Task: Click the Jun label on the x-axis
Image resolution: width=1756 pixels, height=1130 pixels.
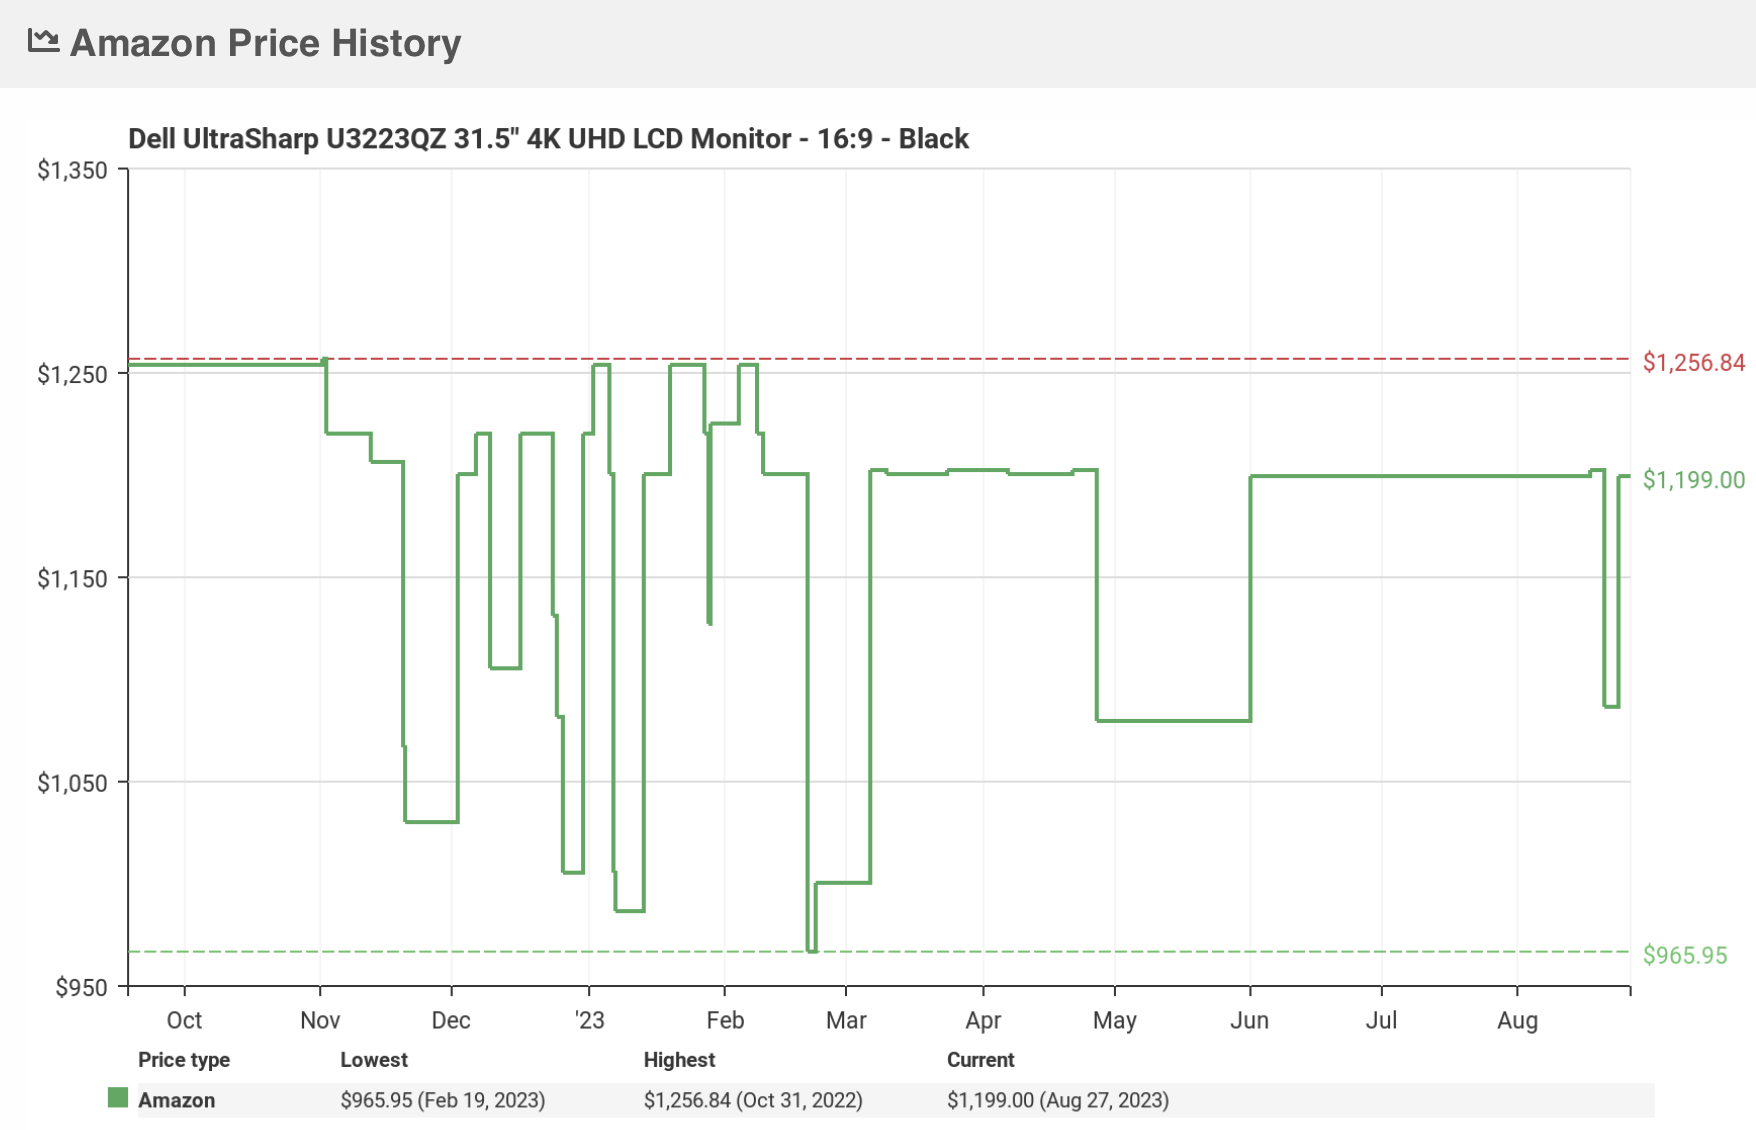Action: [1249, 1020]
